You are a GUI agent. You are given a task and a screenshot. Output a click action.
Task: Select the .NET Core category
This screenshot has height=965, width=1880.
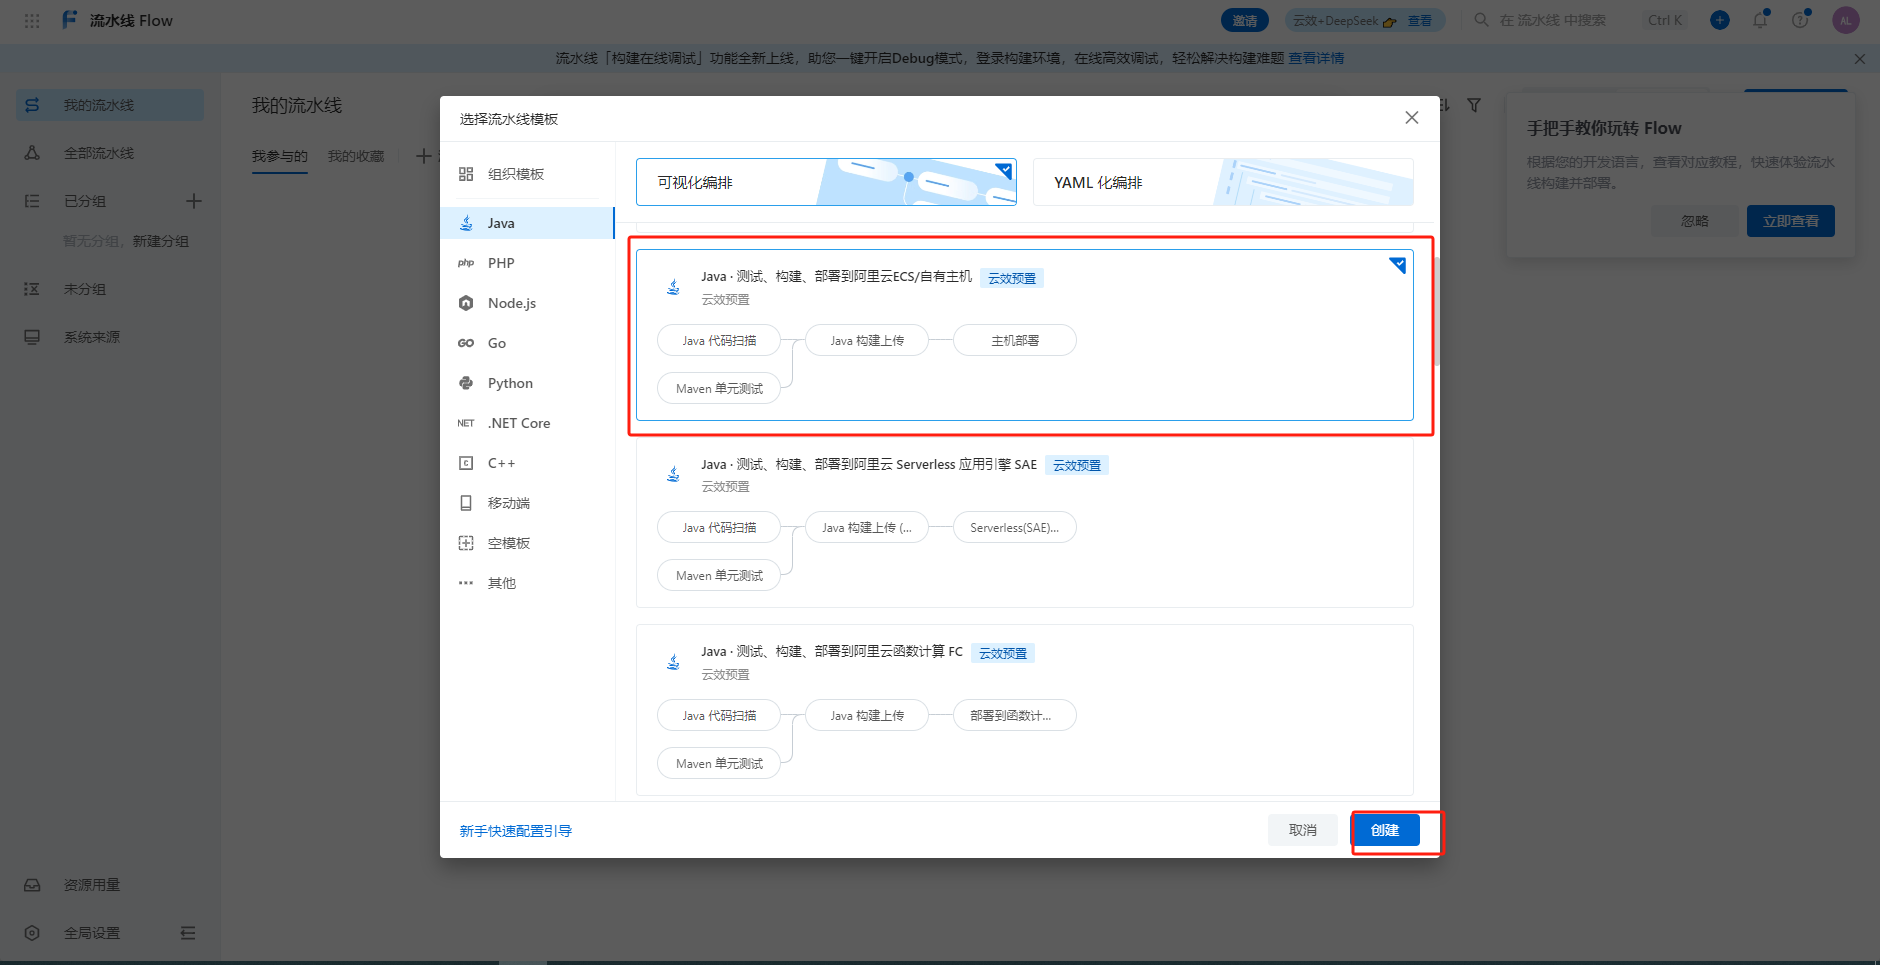[x=527, y=423]
